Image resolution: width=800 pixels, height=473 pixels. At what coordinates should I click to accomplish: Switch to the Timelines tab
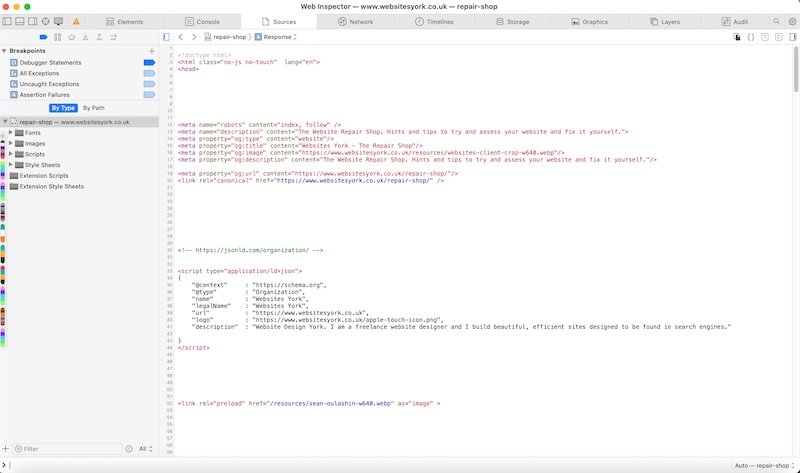pyautogui.click(x=434, y=21)
